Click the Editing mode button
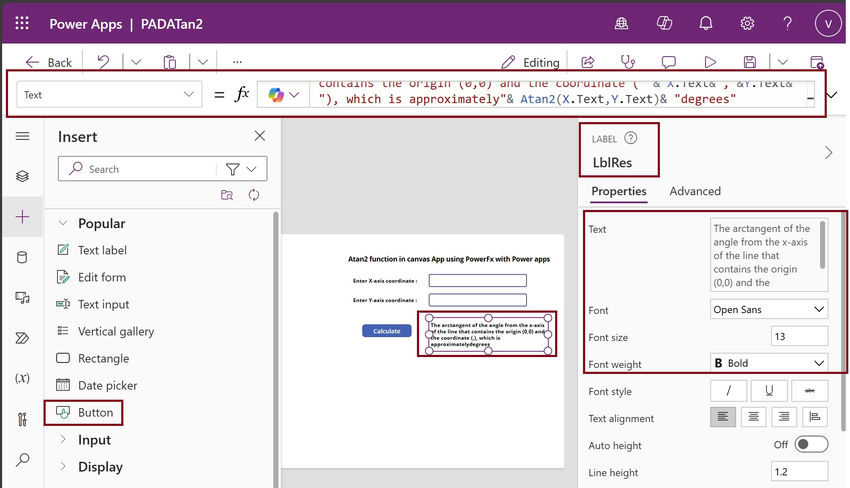850x488 pixels. coord(530,62)
